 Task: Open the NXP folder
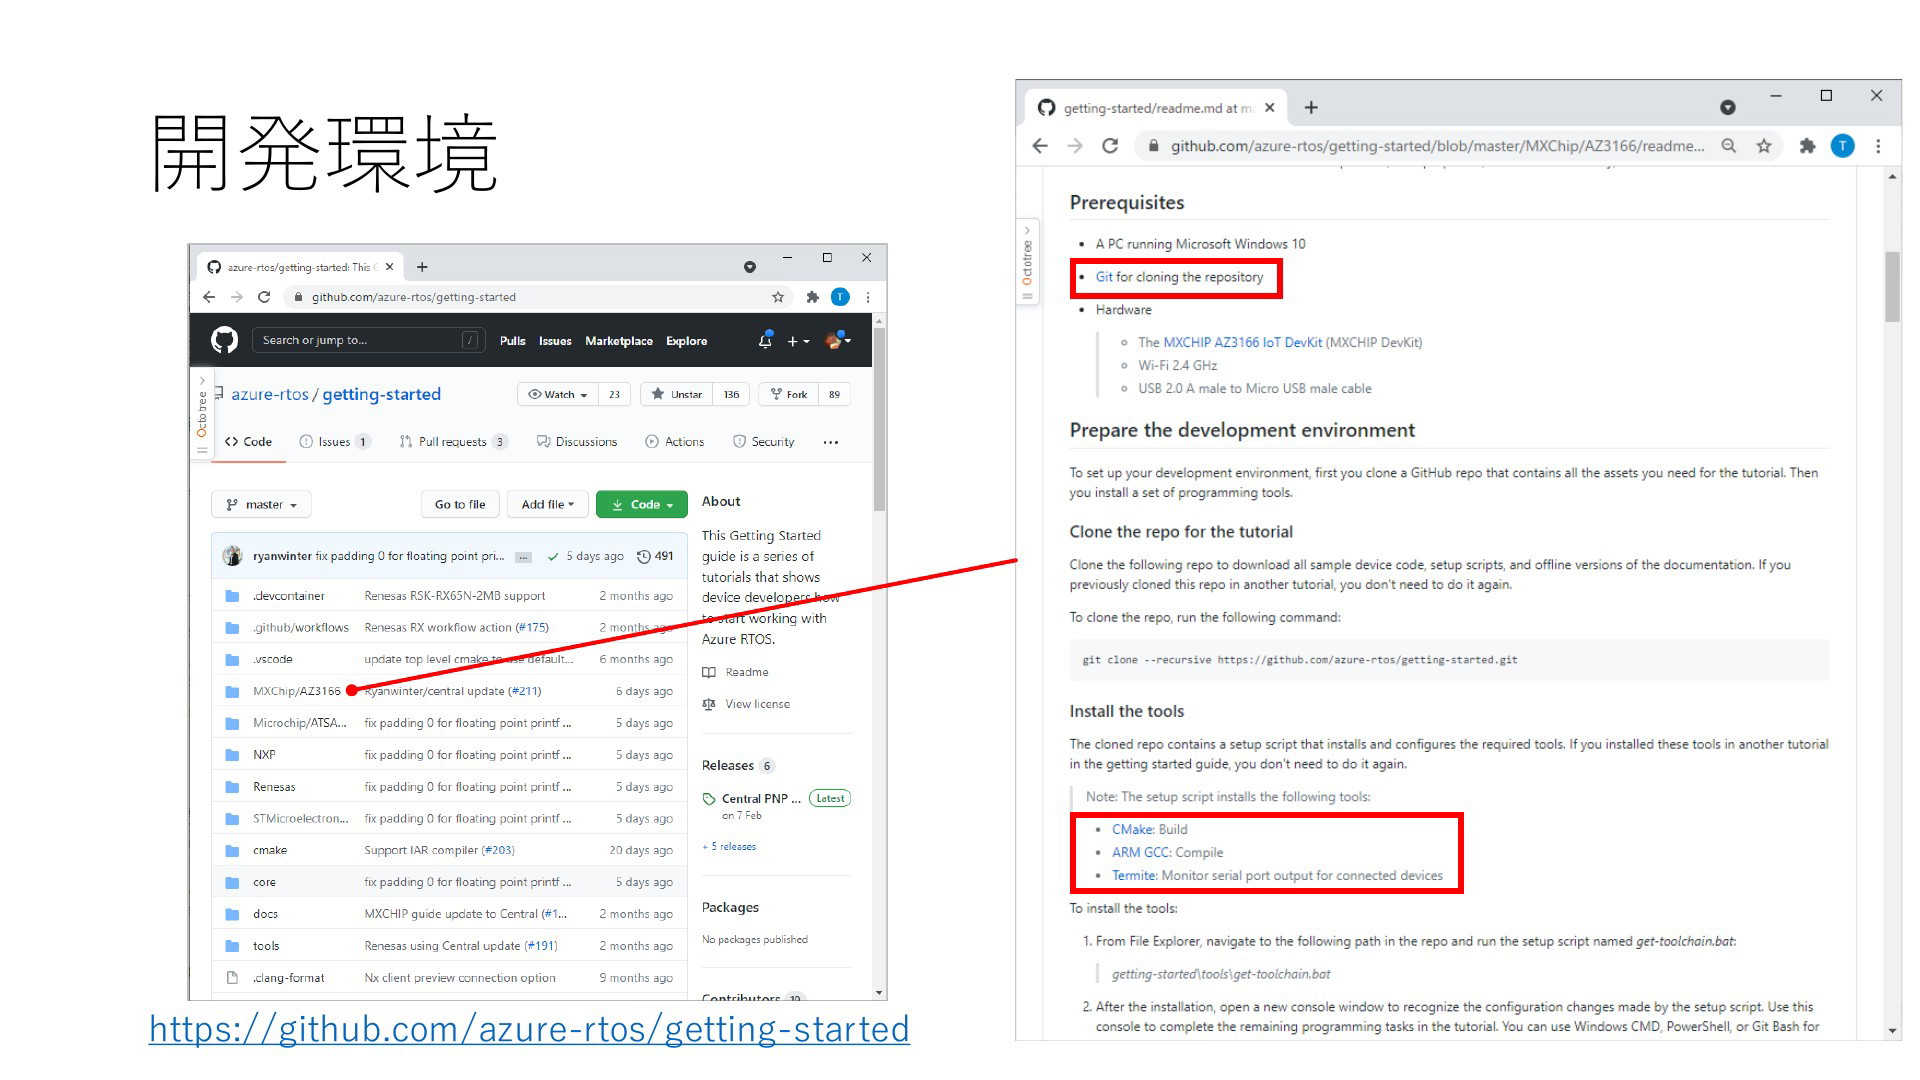pos(264,755)
